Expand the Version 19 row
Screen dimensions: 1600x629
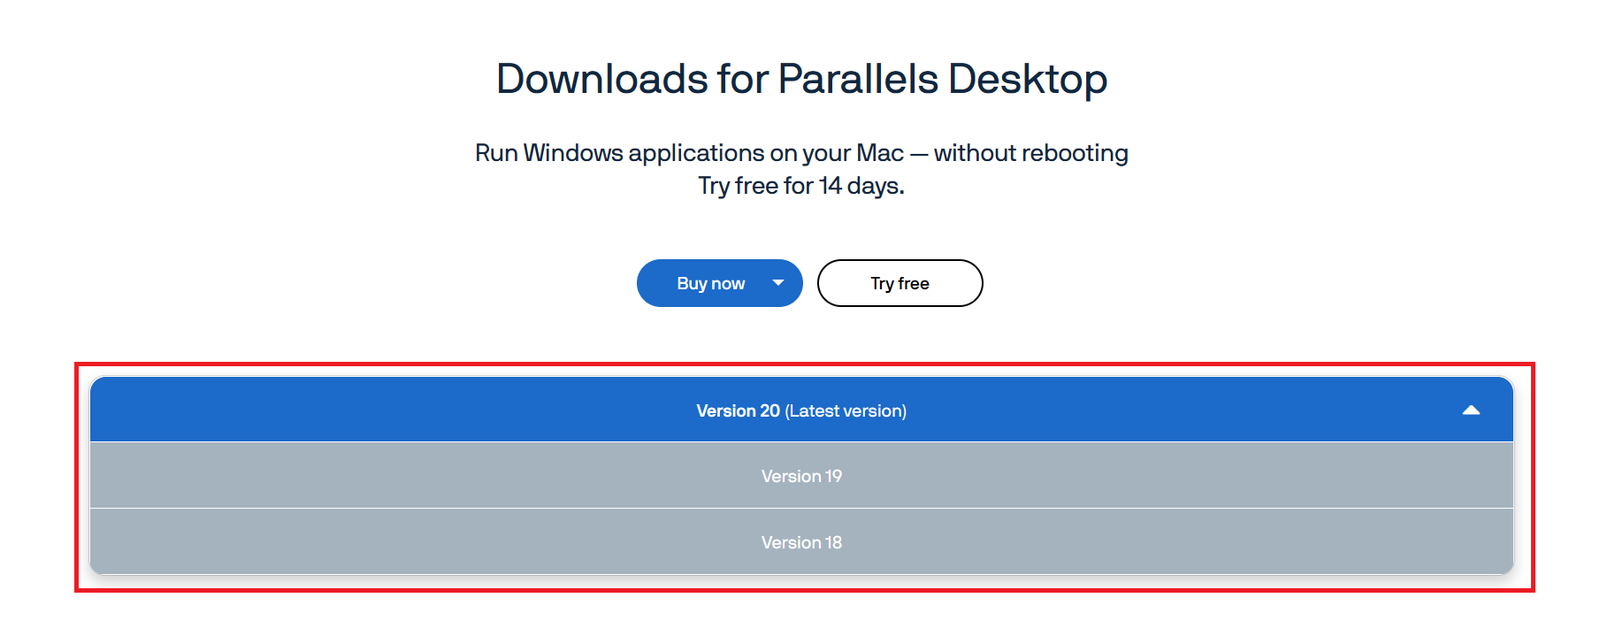pyautogui.click(x=801, y=476)
